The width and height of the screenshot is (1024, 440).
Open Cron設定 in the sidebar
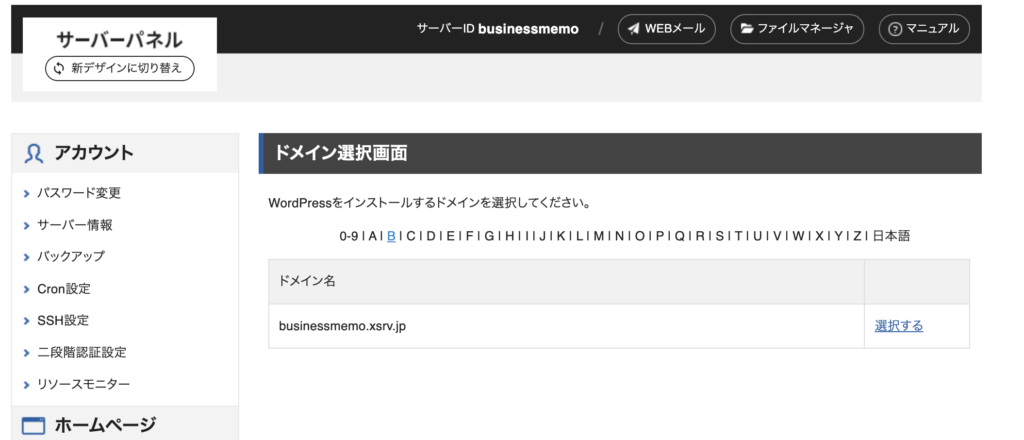click(x=64, y=289)
